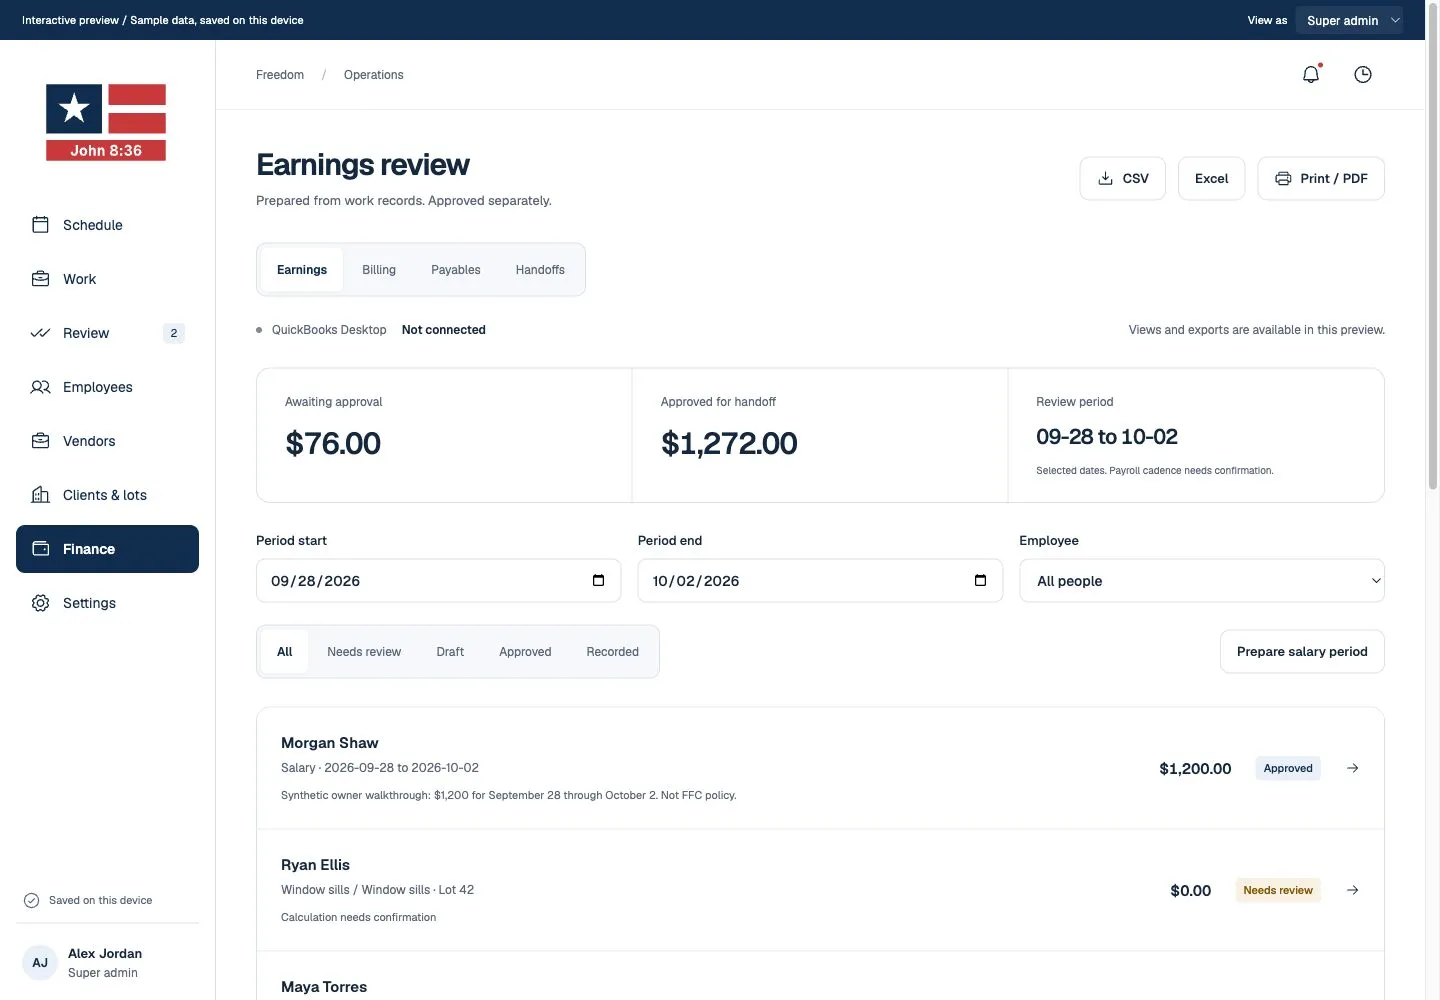Switch to the Payables tab
Viewport: 1440px width, 1000px height.
click(x=456, y=270)
